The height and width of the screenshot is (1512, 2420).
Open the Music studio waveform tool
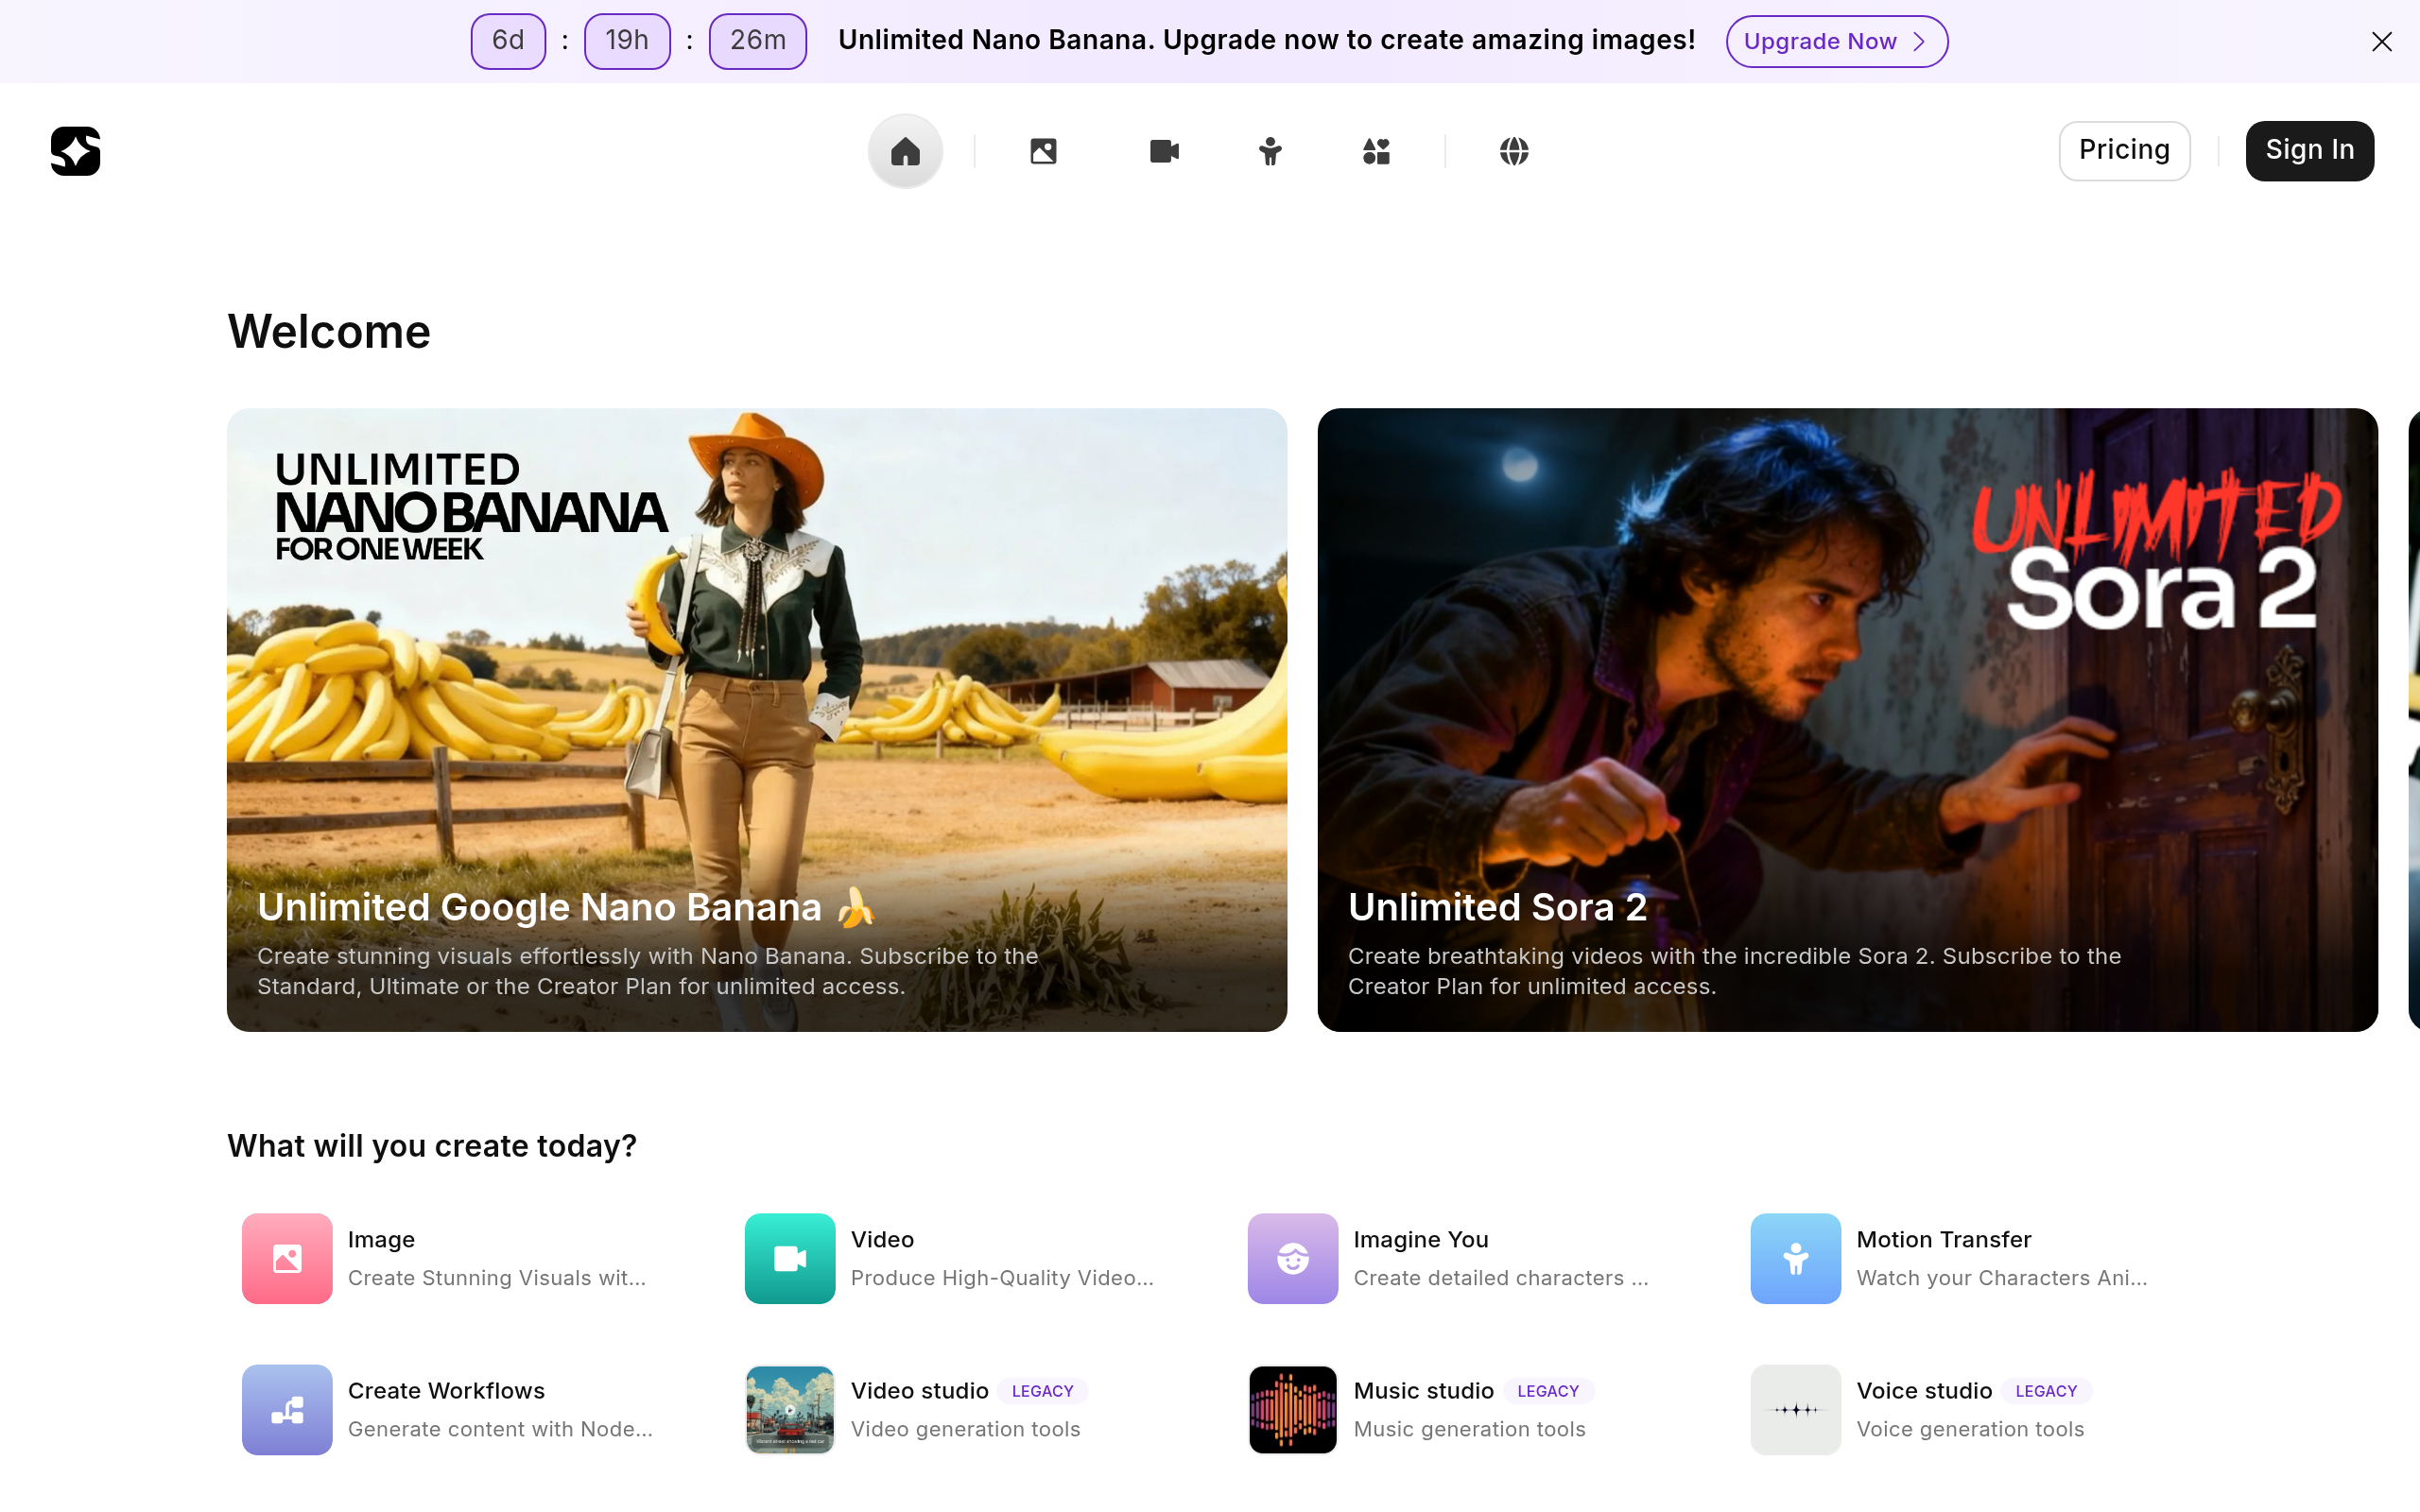[1291, 1409]
